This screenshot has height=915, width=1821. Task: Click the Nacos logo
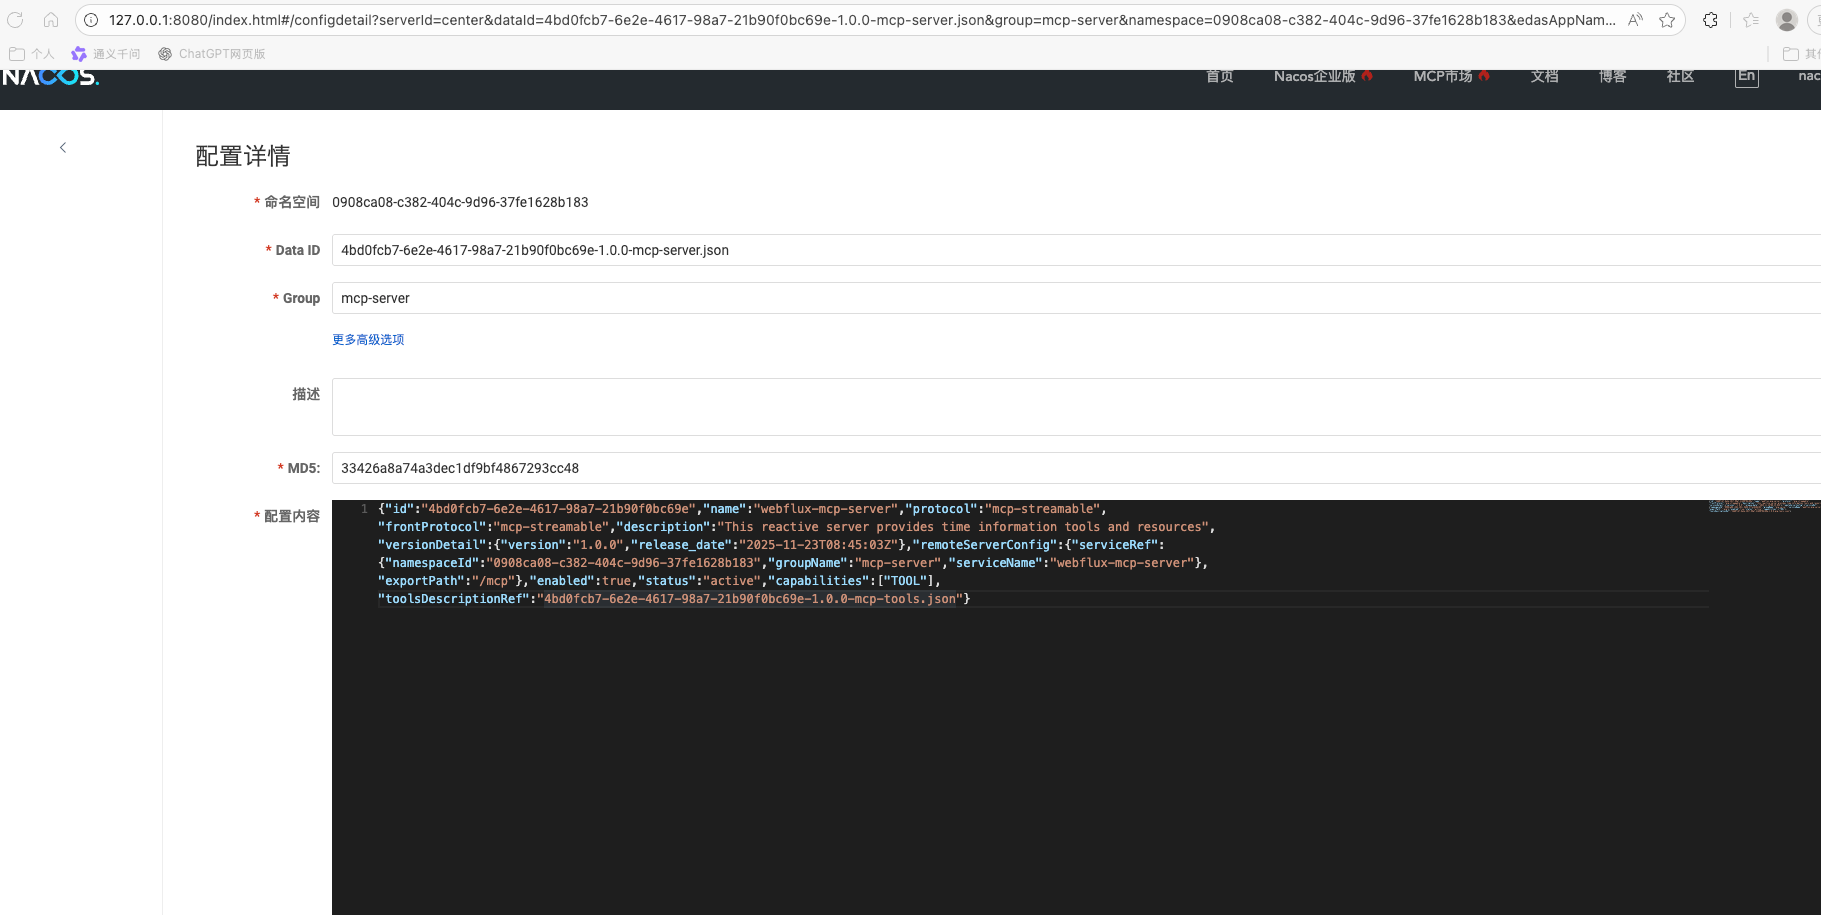(50, 77)
